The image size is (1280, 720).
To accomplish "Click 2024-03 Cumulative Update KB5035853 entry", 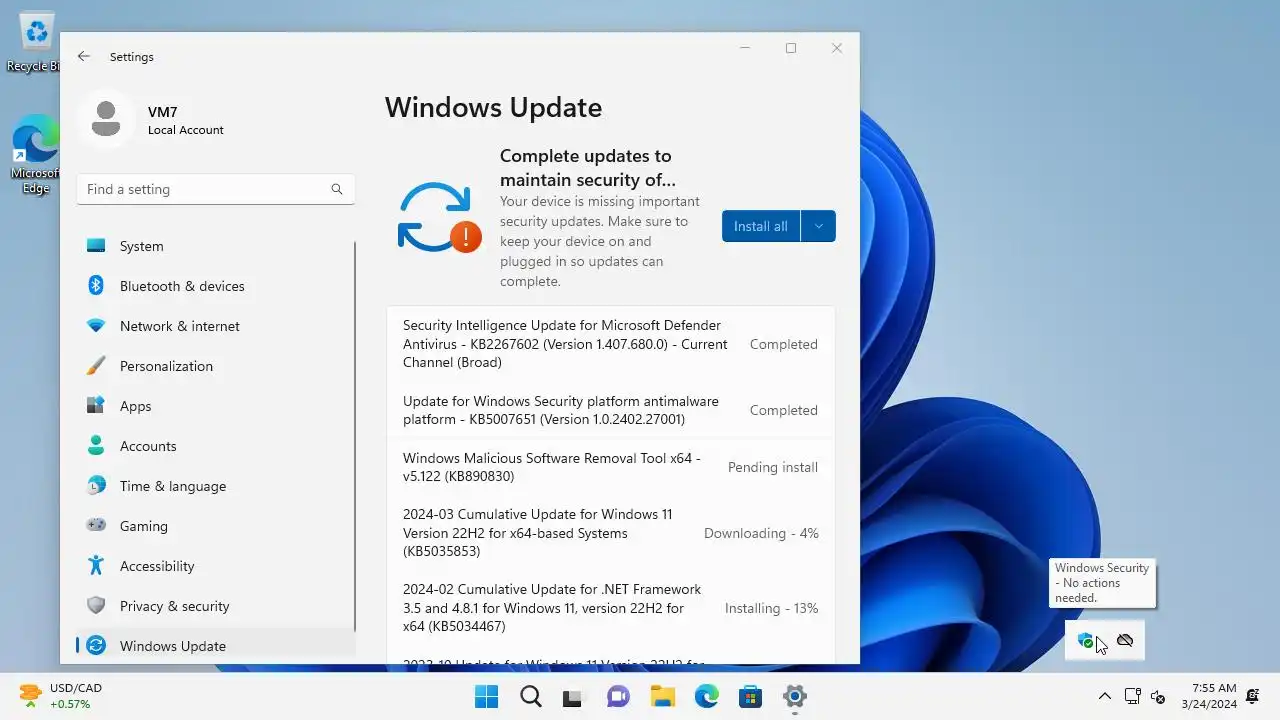I will 610,533.
